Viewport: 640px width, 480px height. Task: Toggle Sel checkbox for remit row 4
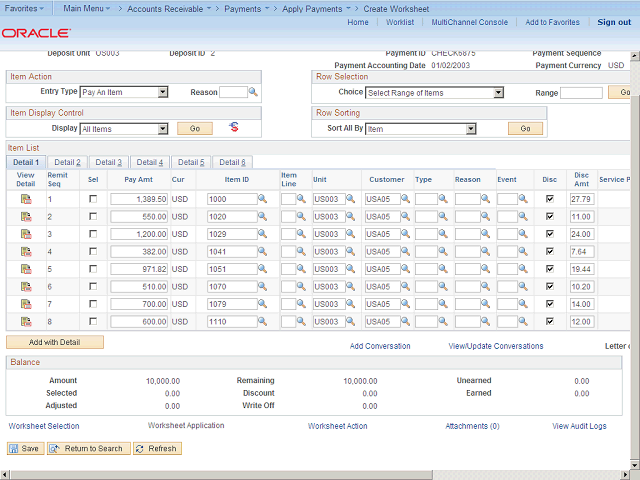click(x=93, y=252)
